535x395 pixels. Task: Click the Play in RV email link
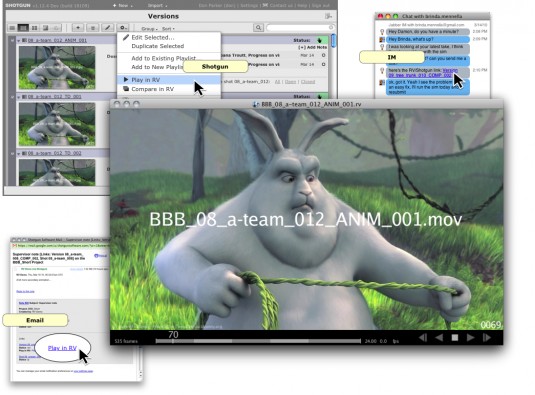pyautogui.click(x=62, y=348)
